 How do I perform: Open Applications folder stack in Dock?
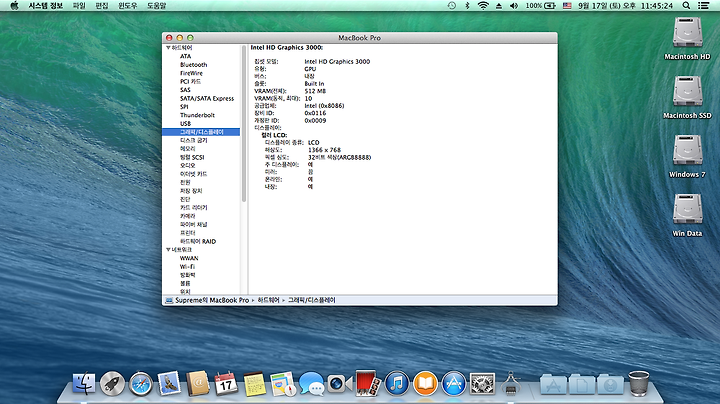tap(553, 385)
